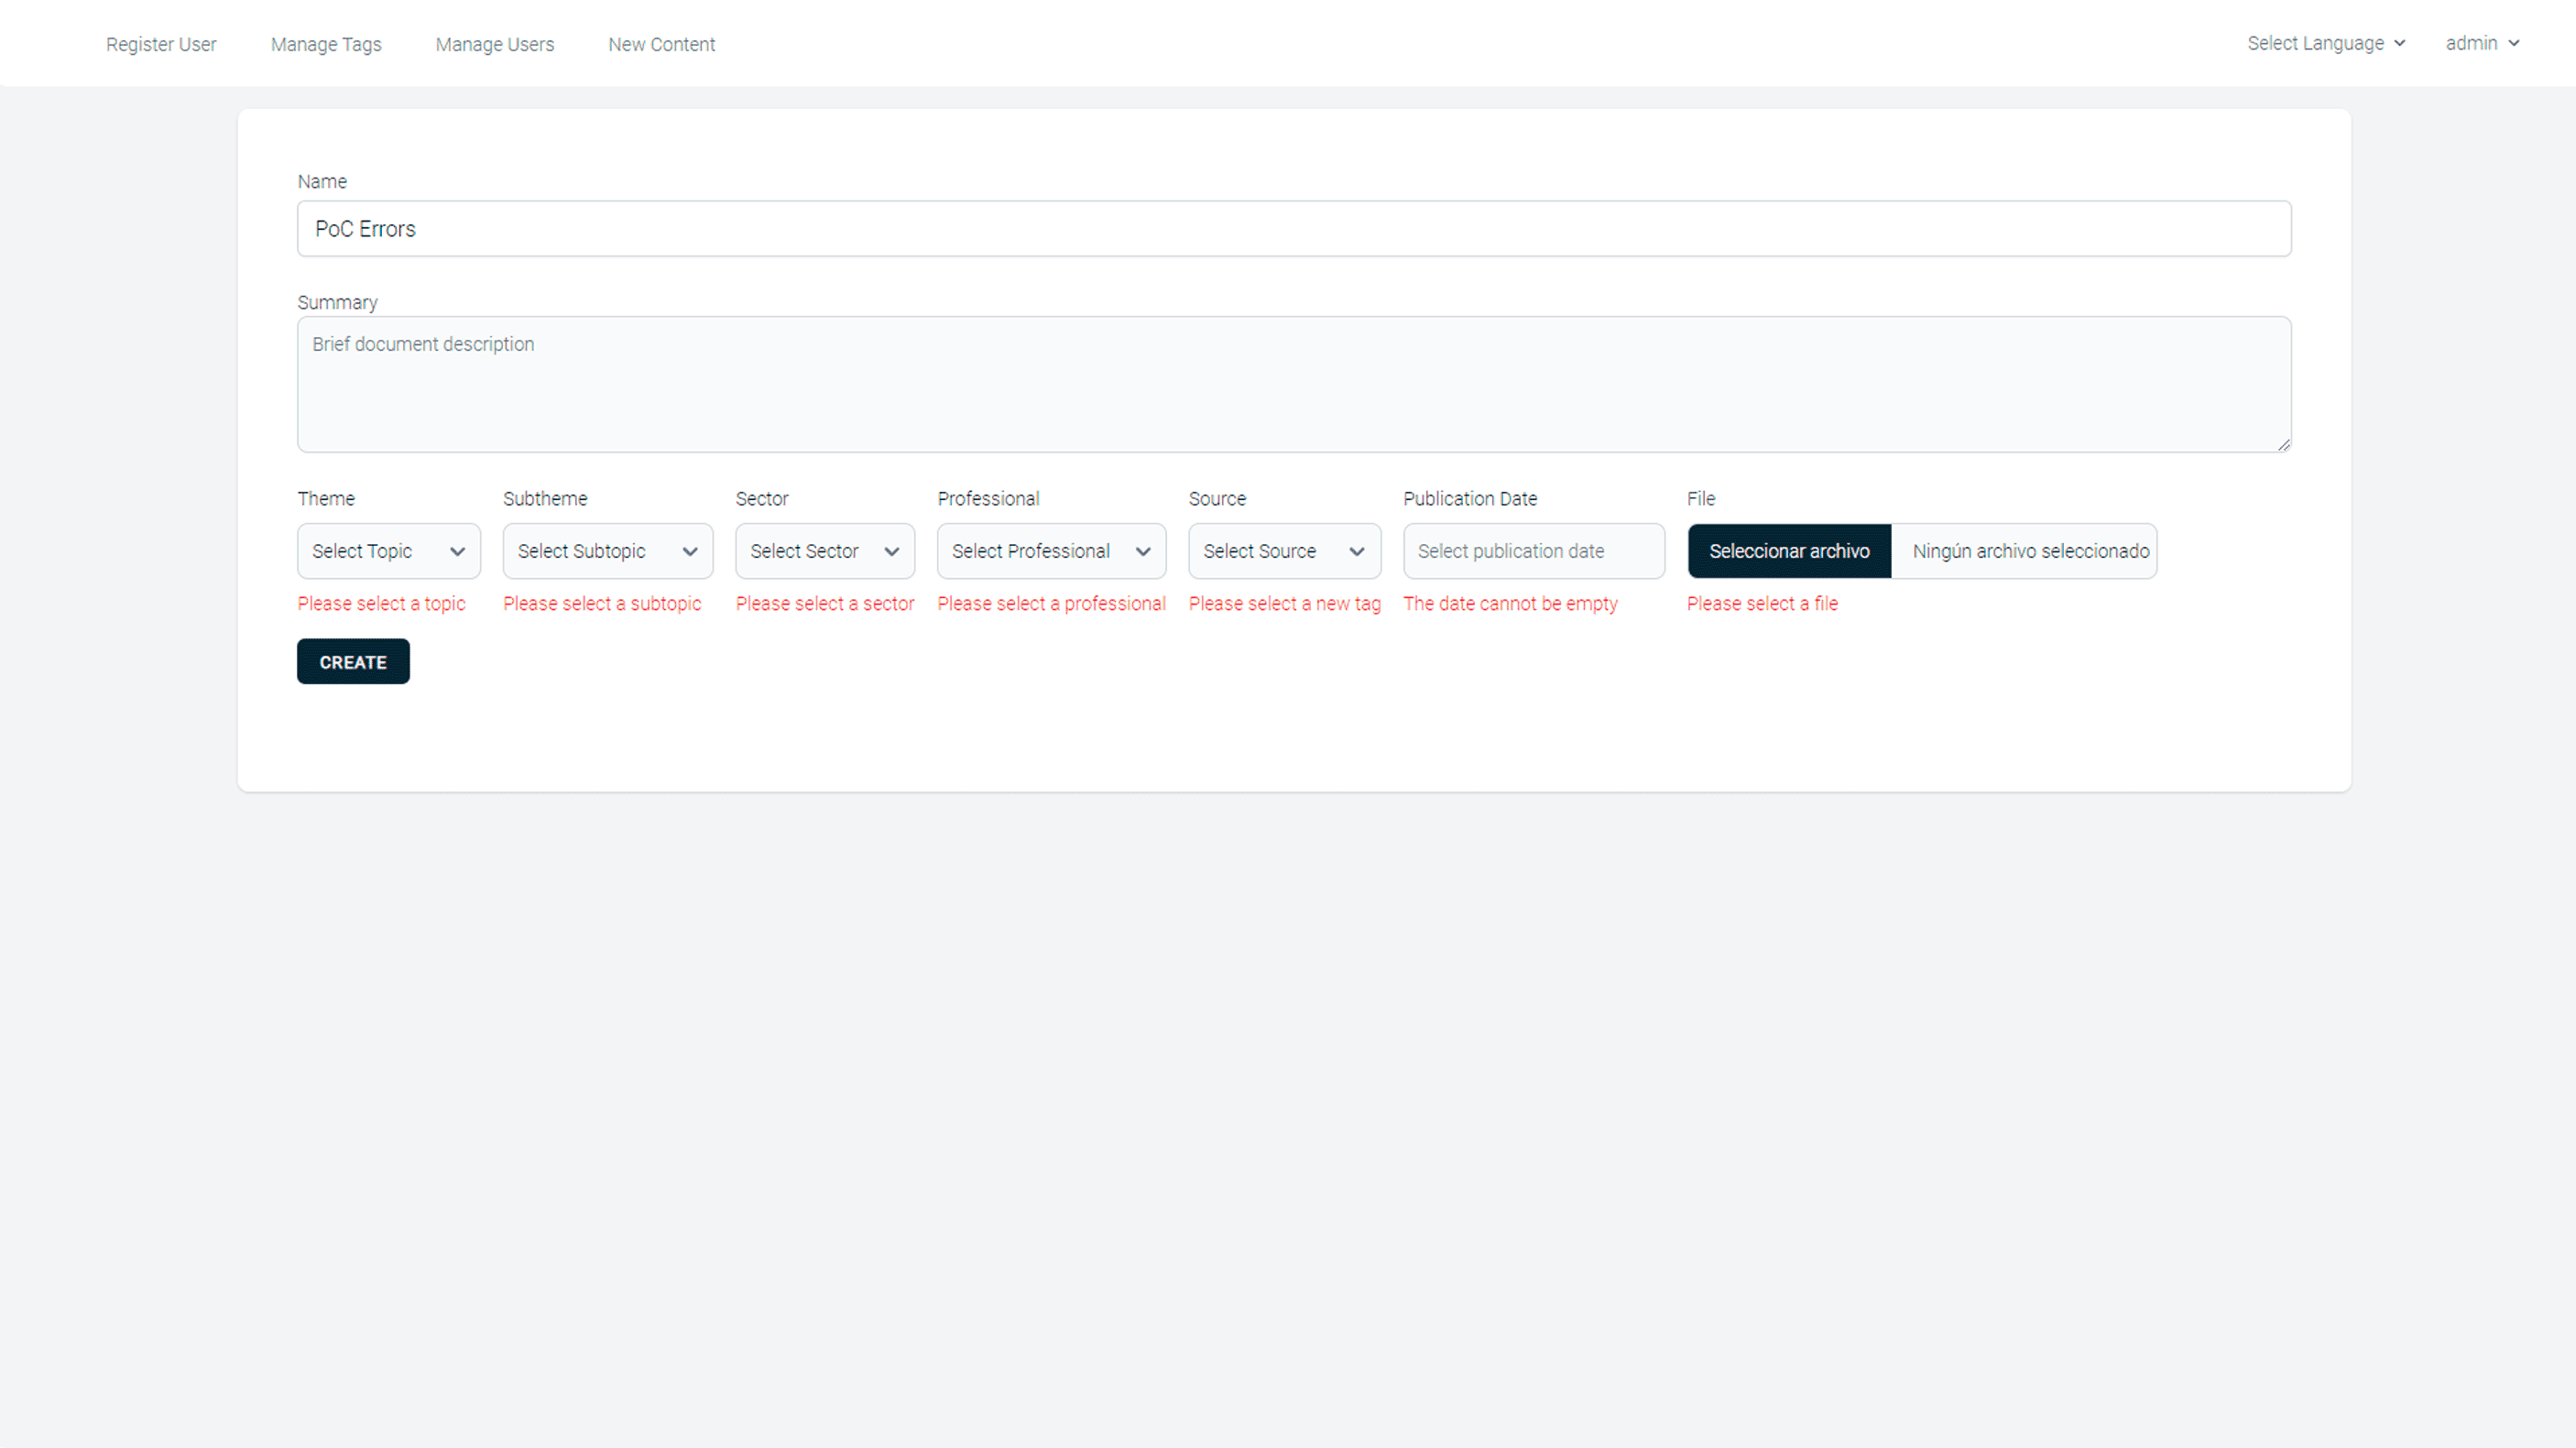Click the publication date field
2576x1448 pixels.
pyautogui.click(x=1533, y=551)
